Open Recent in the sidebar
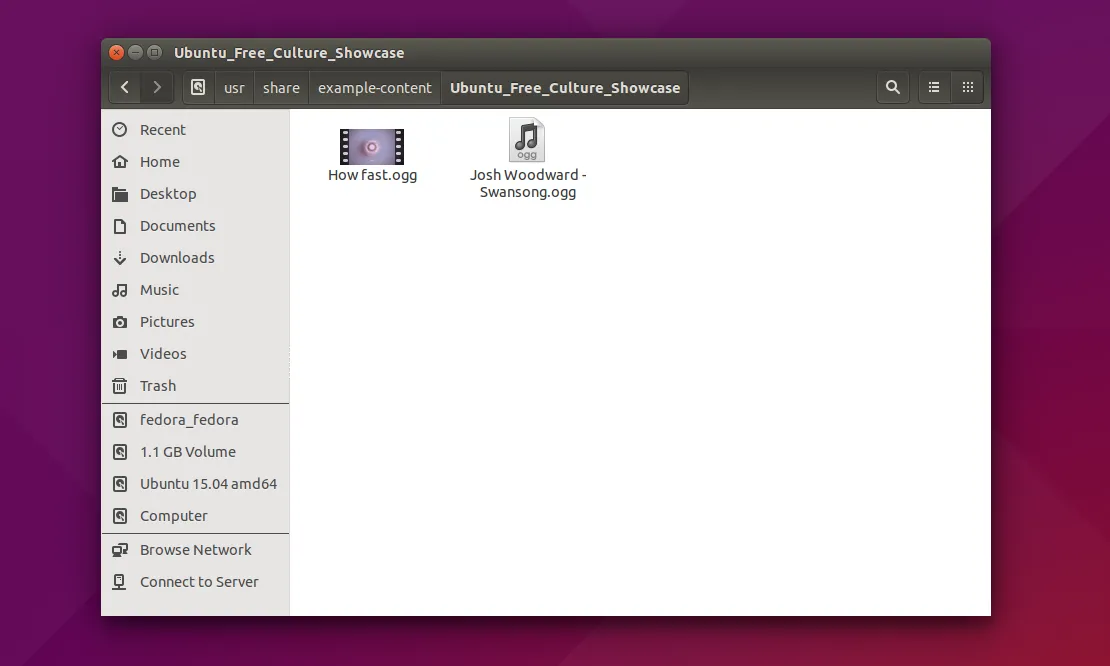 point(163,130)
